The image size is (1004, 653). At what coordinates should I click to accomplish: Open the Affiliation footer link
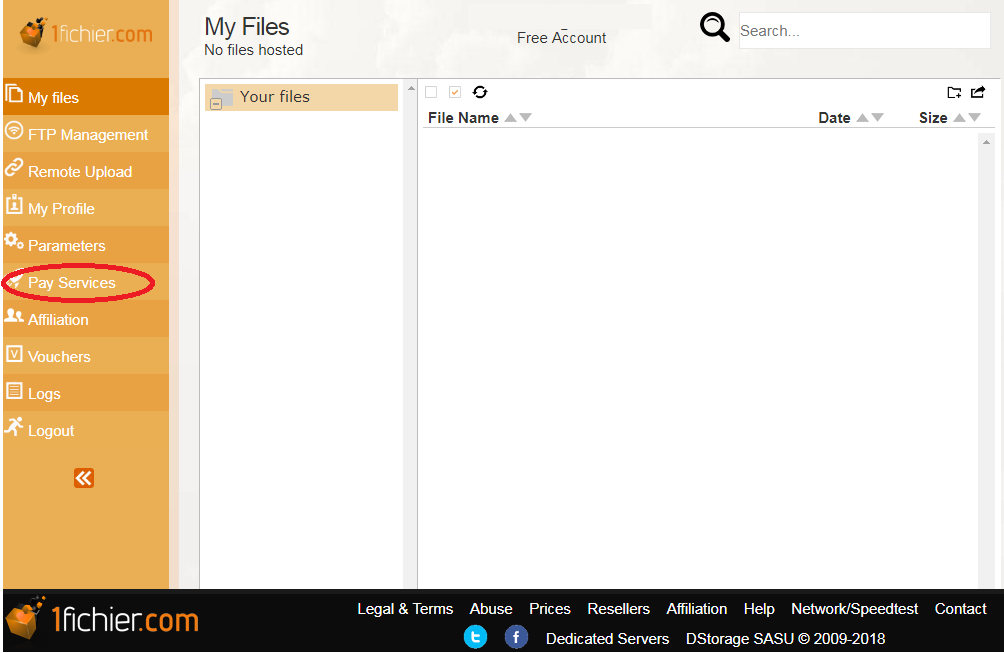(x=697, y=609)
